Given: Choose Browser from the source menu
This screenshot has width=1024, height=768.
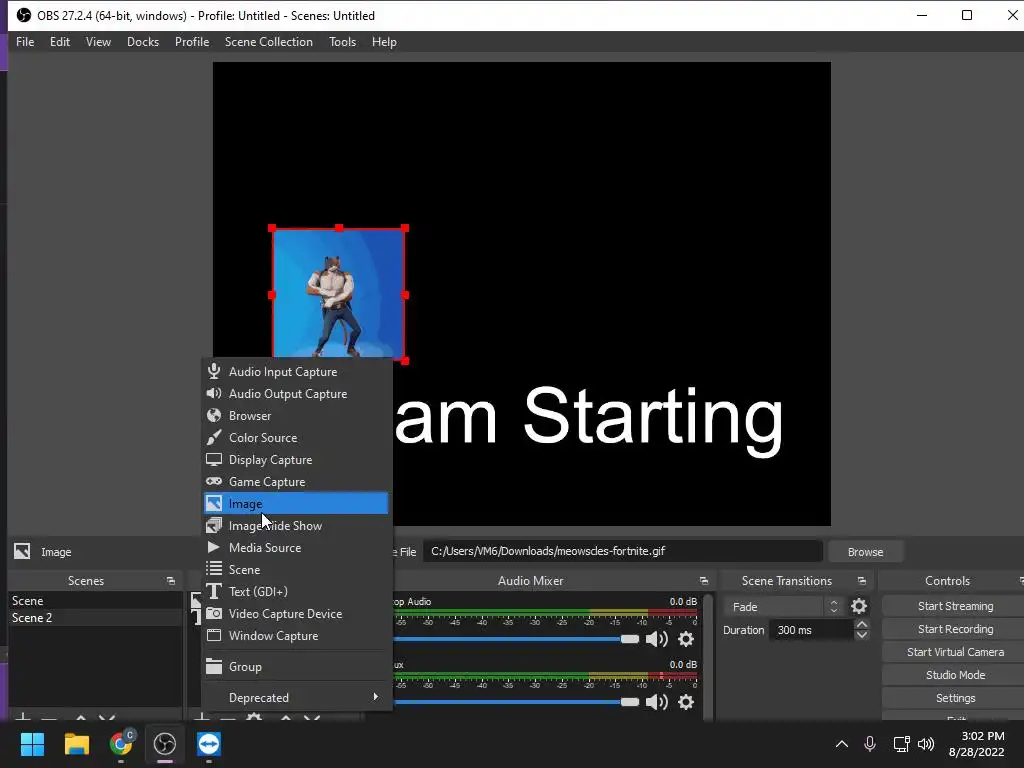Looking at the screenshot, I should [x=295, y=415].
